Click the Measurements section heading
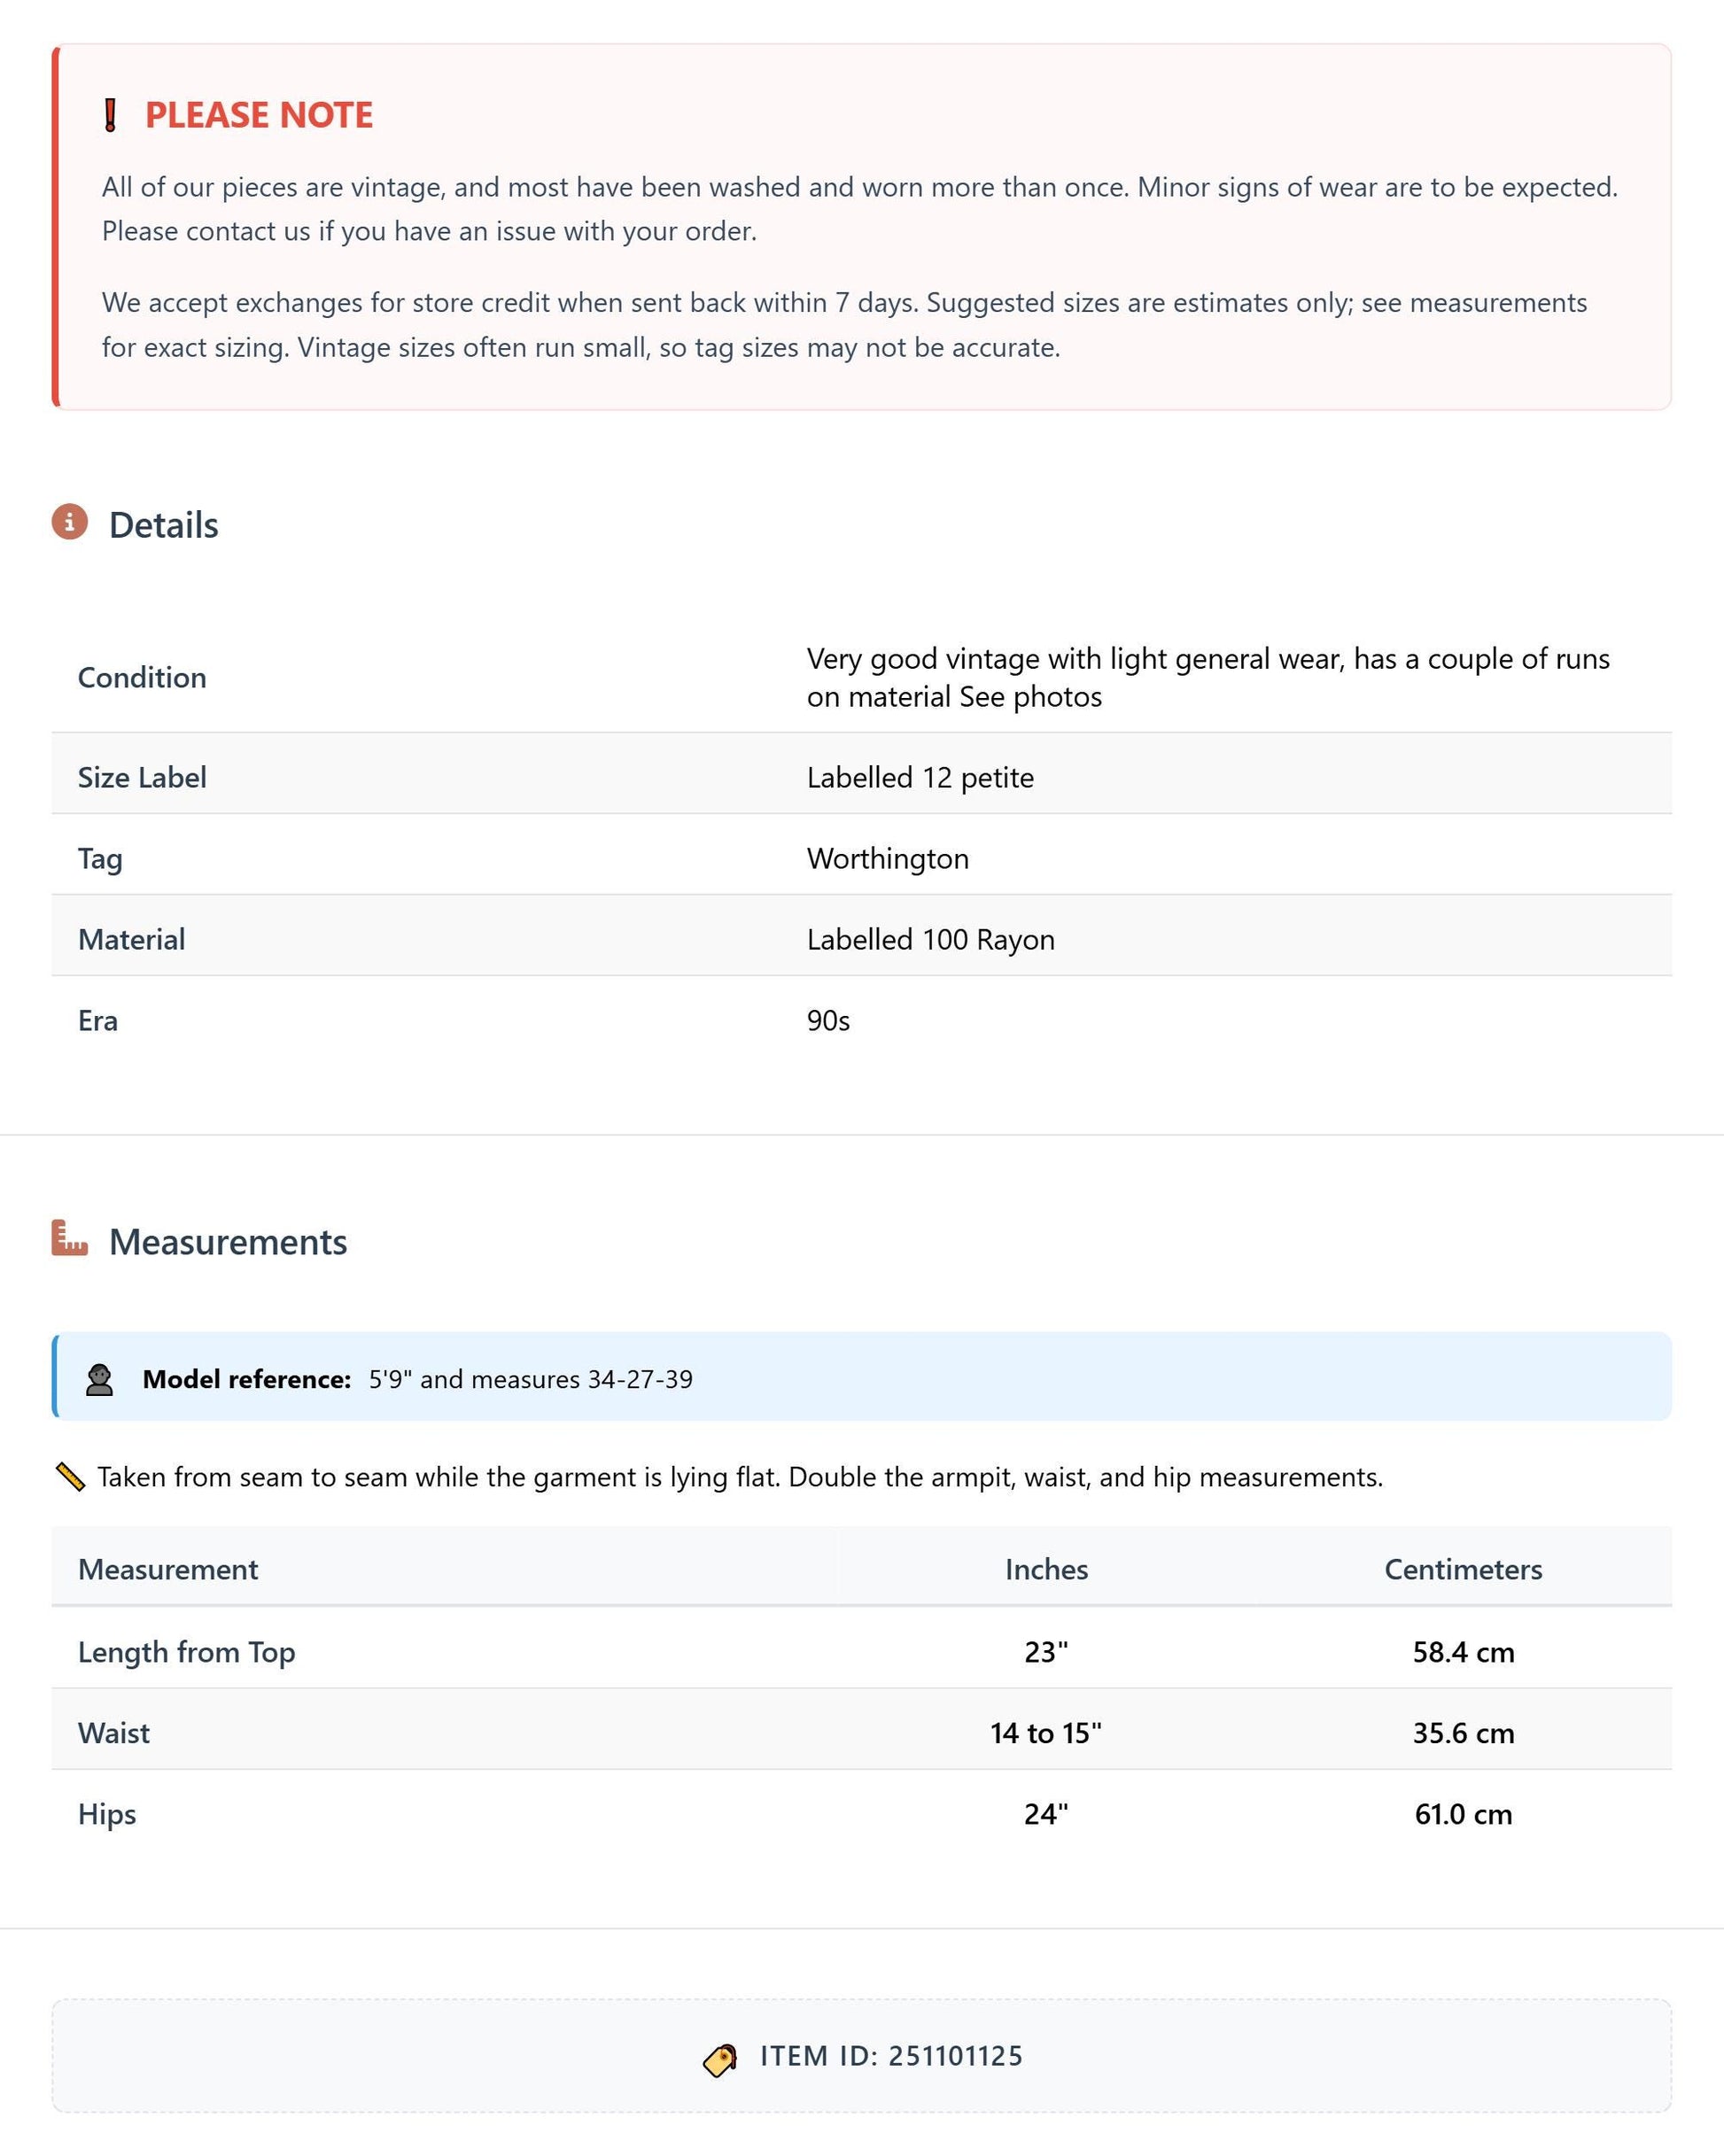1724x2156 pixels. tap(228, 1242)
